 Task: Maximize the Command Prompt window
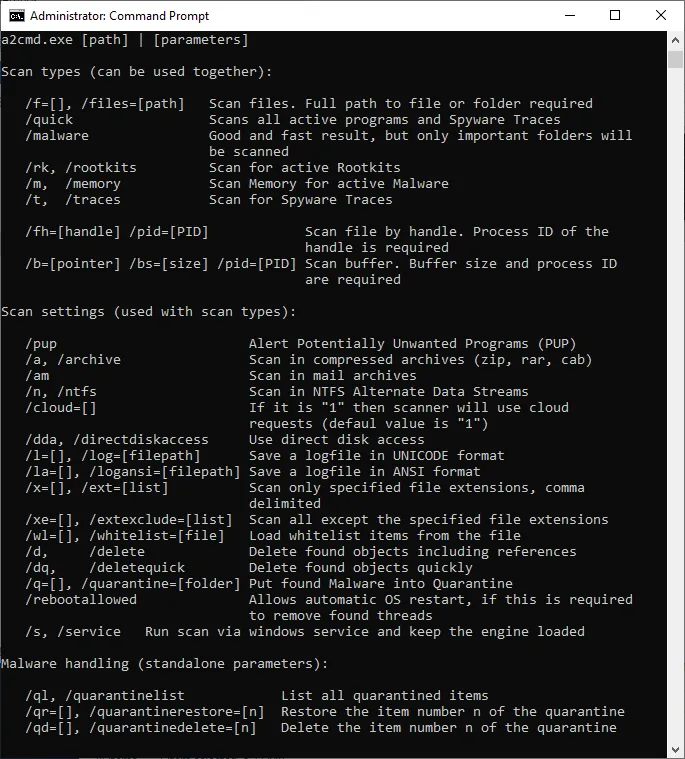[x=615, y=15]
